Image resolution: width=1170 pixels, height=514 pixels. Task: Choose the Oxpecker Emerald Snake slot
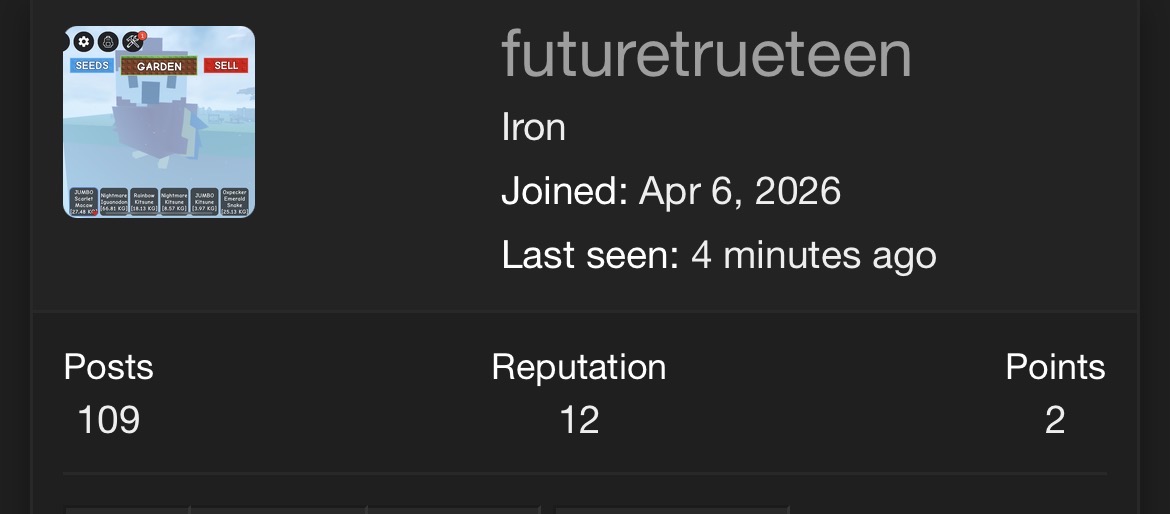coord(234,202)
